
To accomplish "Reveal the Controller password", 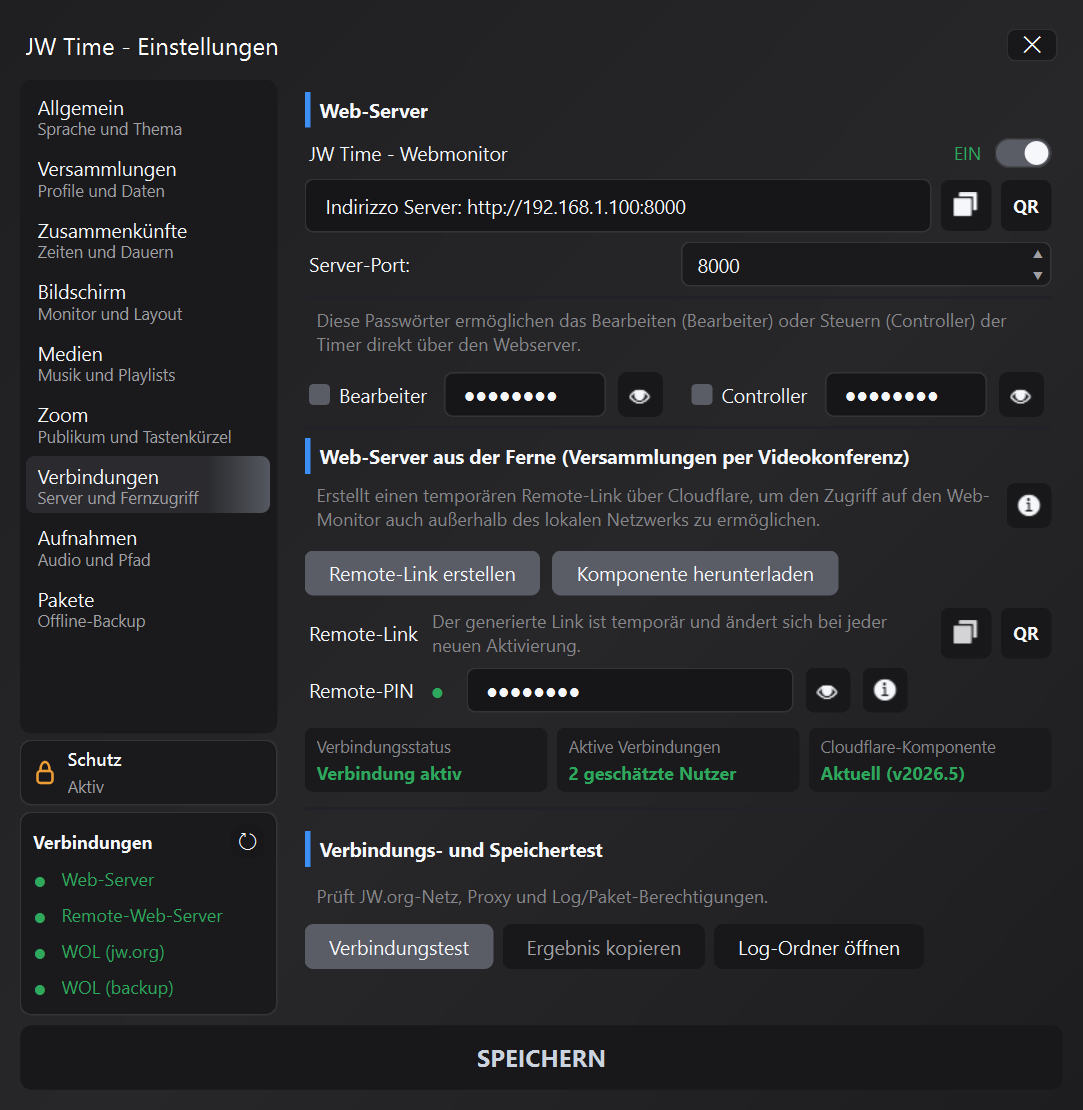I will [1020, 395].
